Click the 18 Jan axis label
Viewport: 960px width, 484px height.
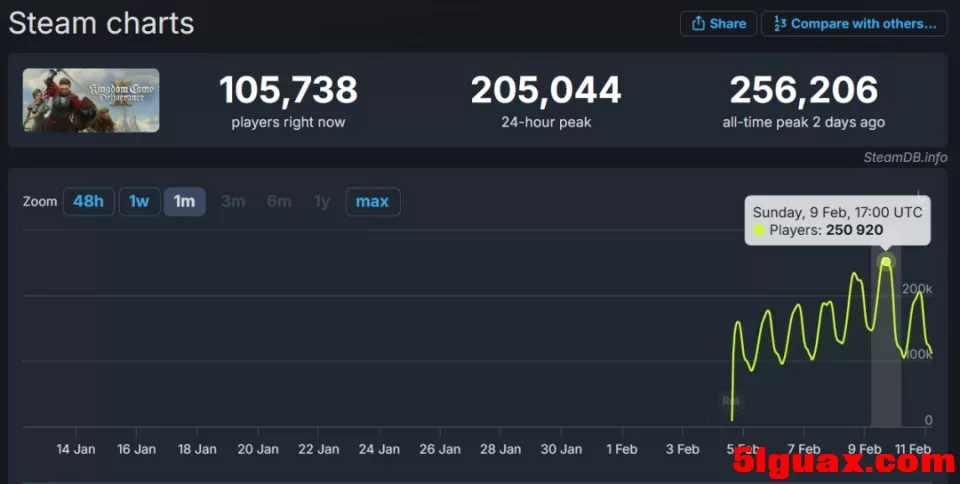tap(197, 449)
